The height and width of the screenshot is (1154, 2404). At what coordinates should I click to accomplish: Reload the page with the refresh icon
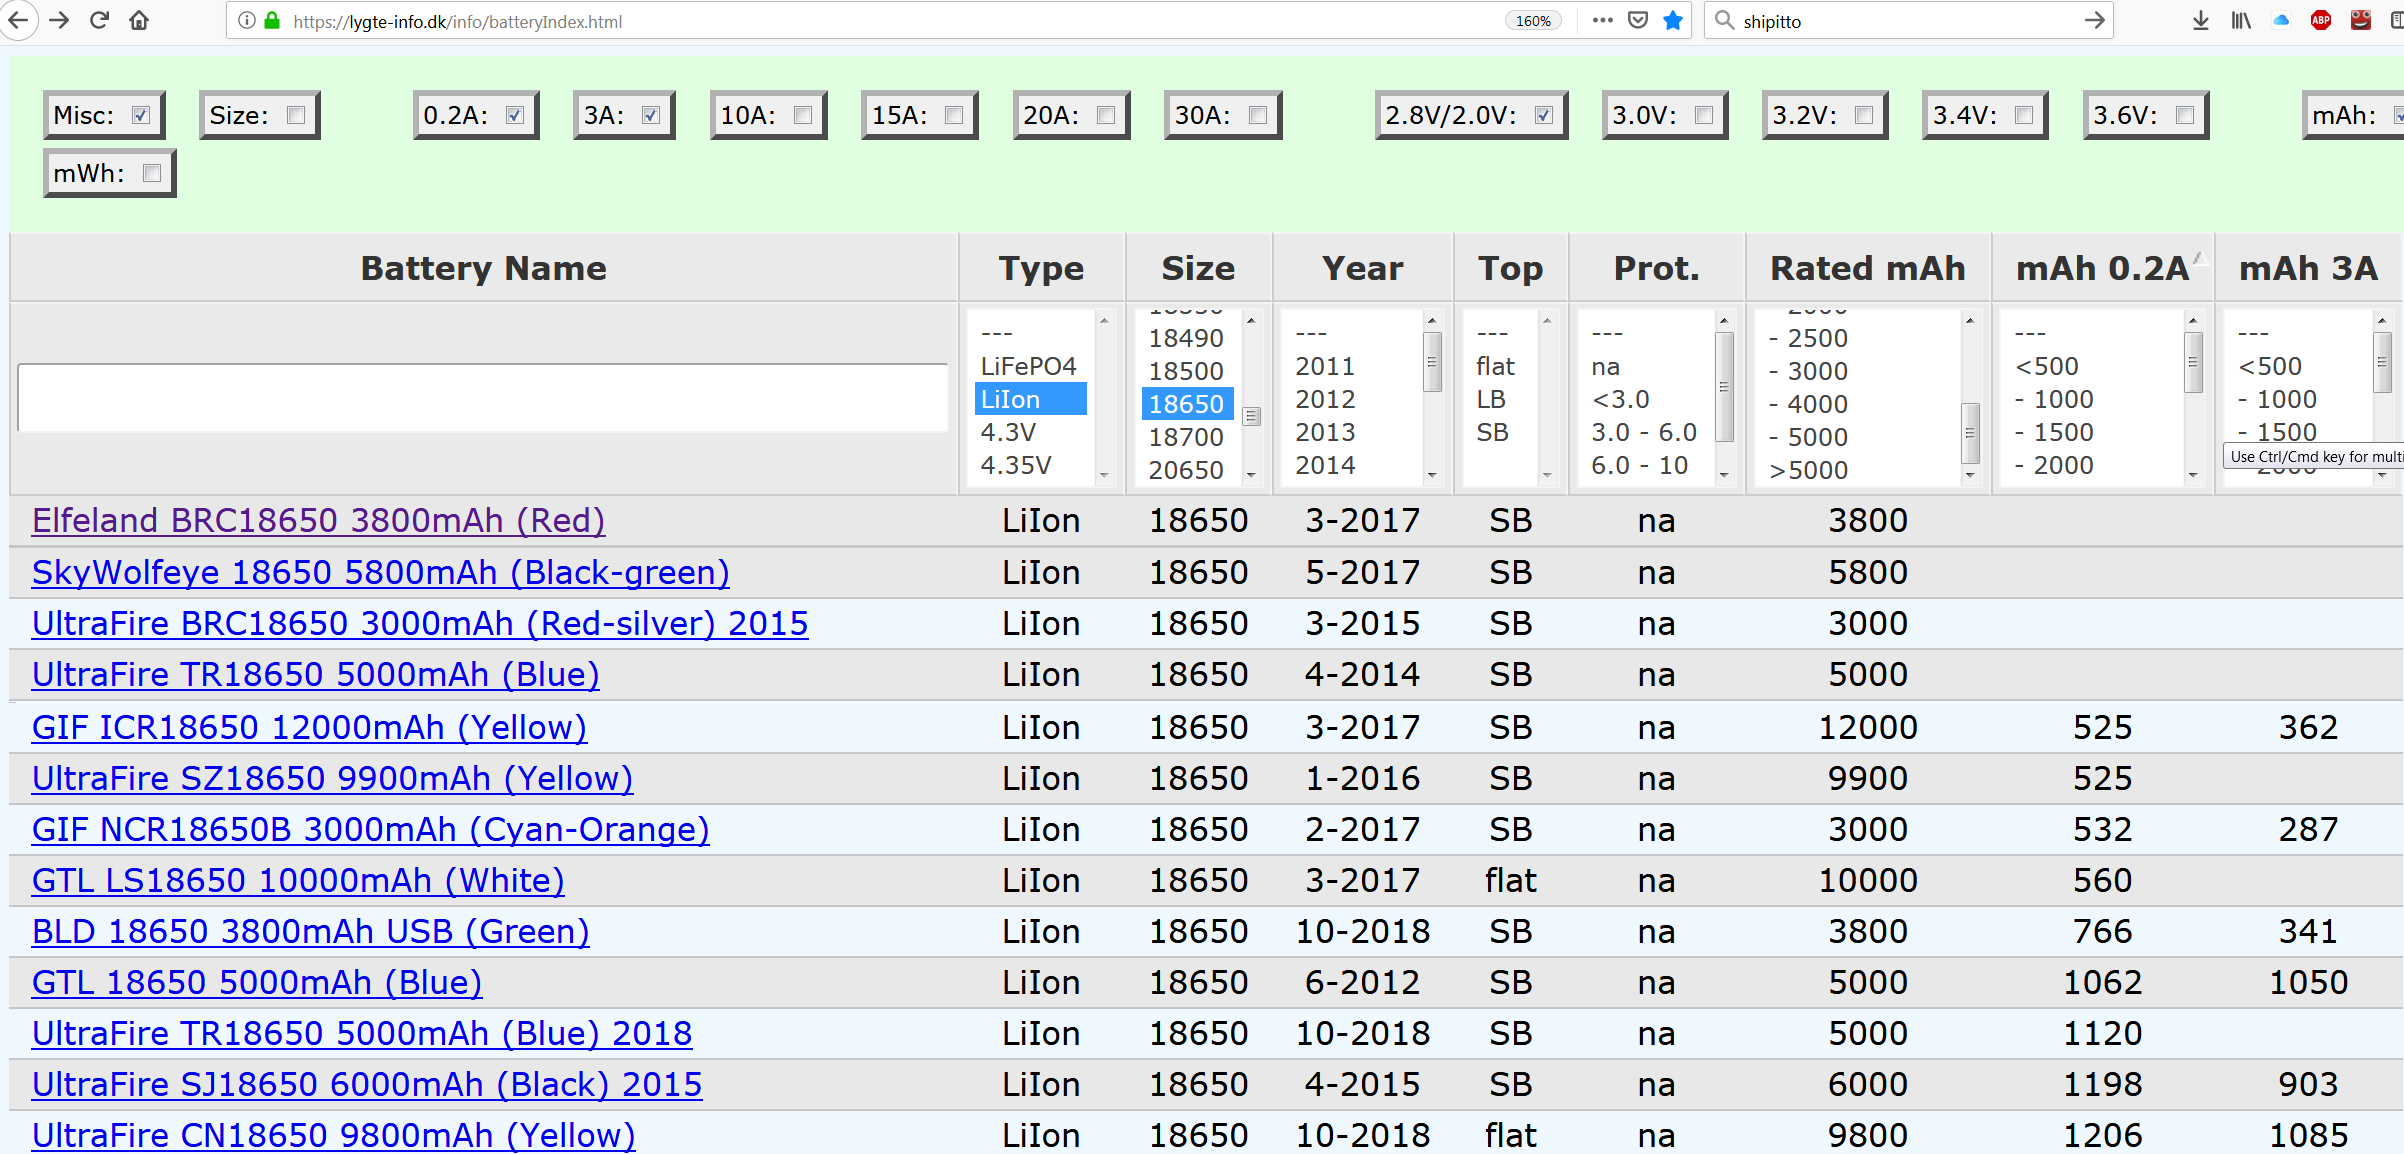pyautogui.click(x=99, y=20)
